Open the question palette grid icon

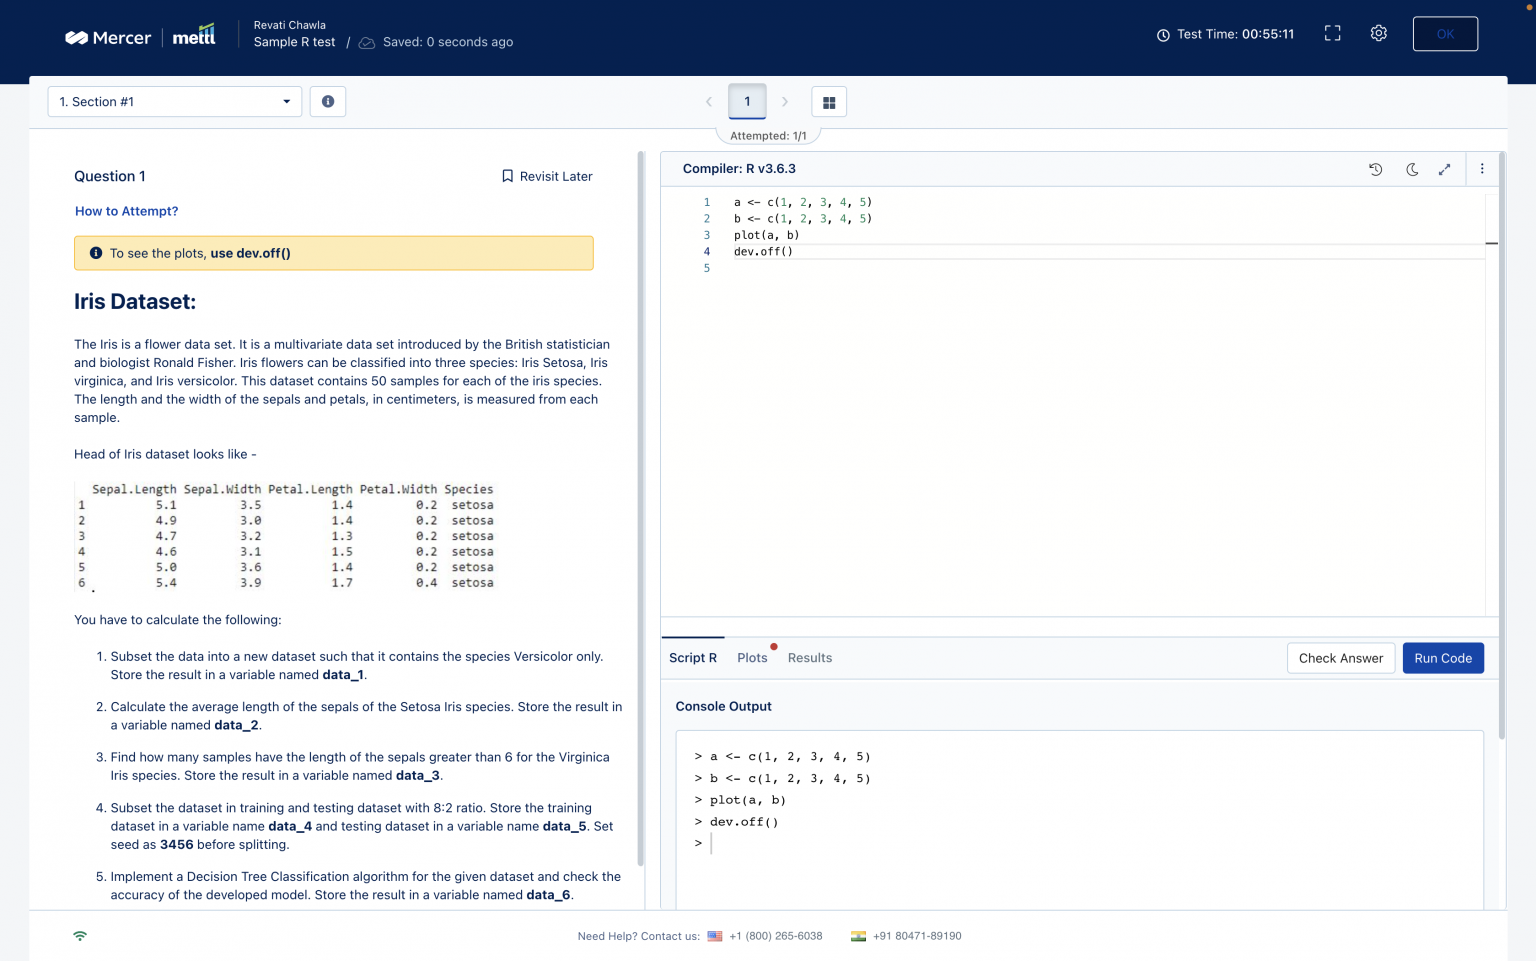point(829,101)
